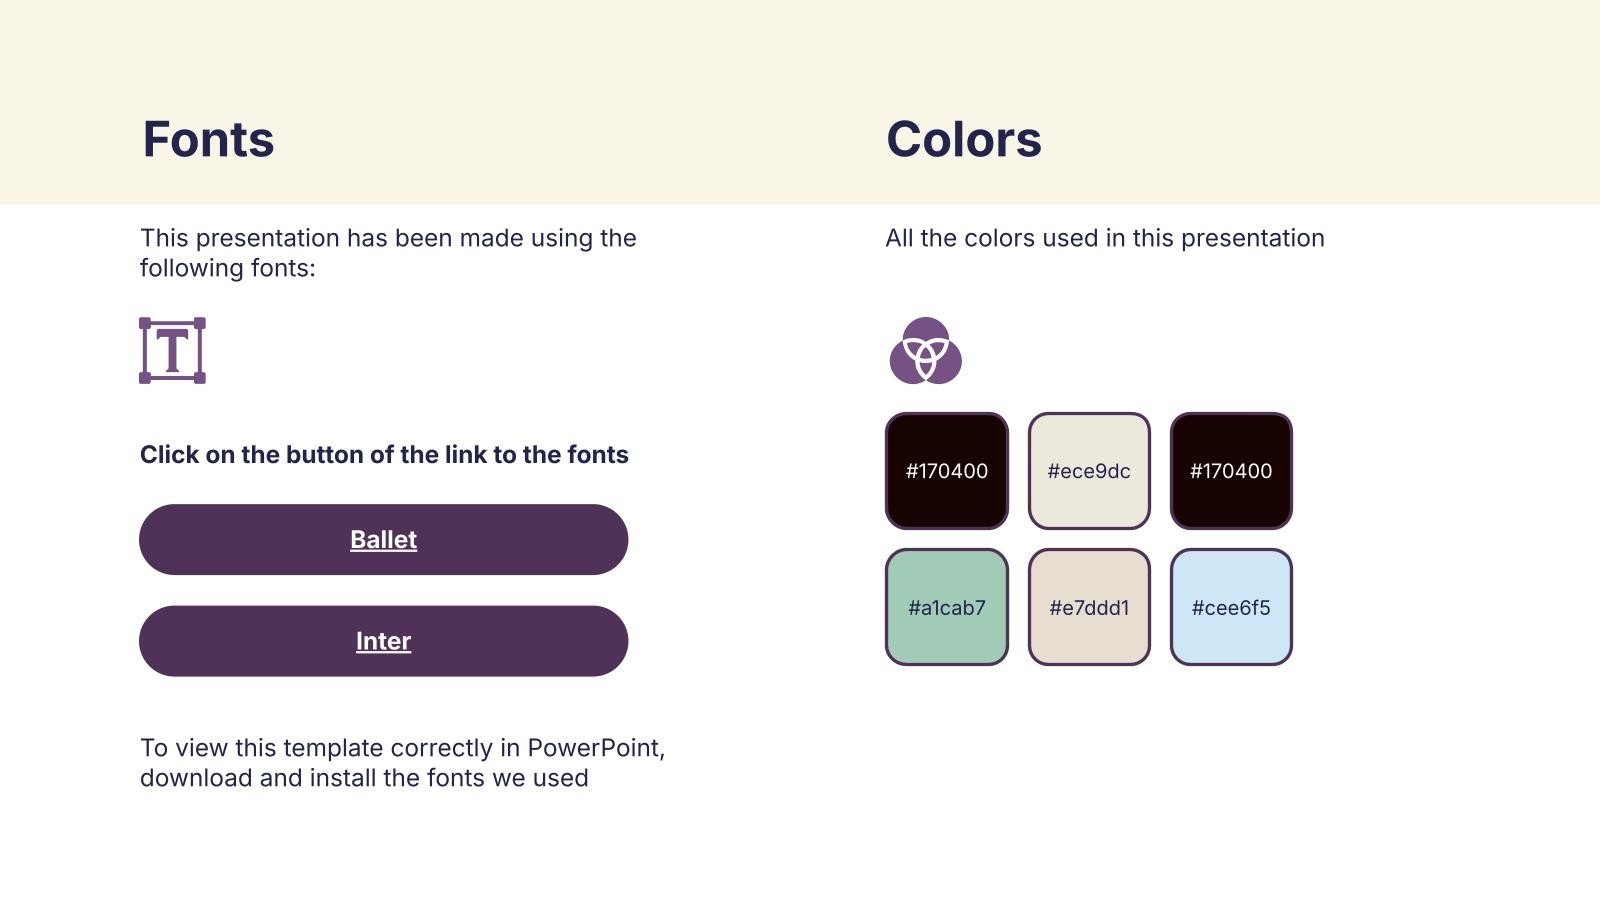
Task: Click the 'This presentation has been made' line
Action: 388,238
